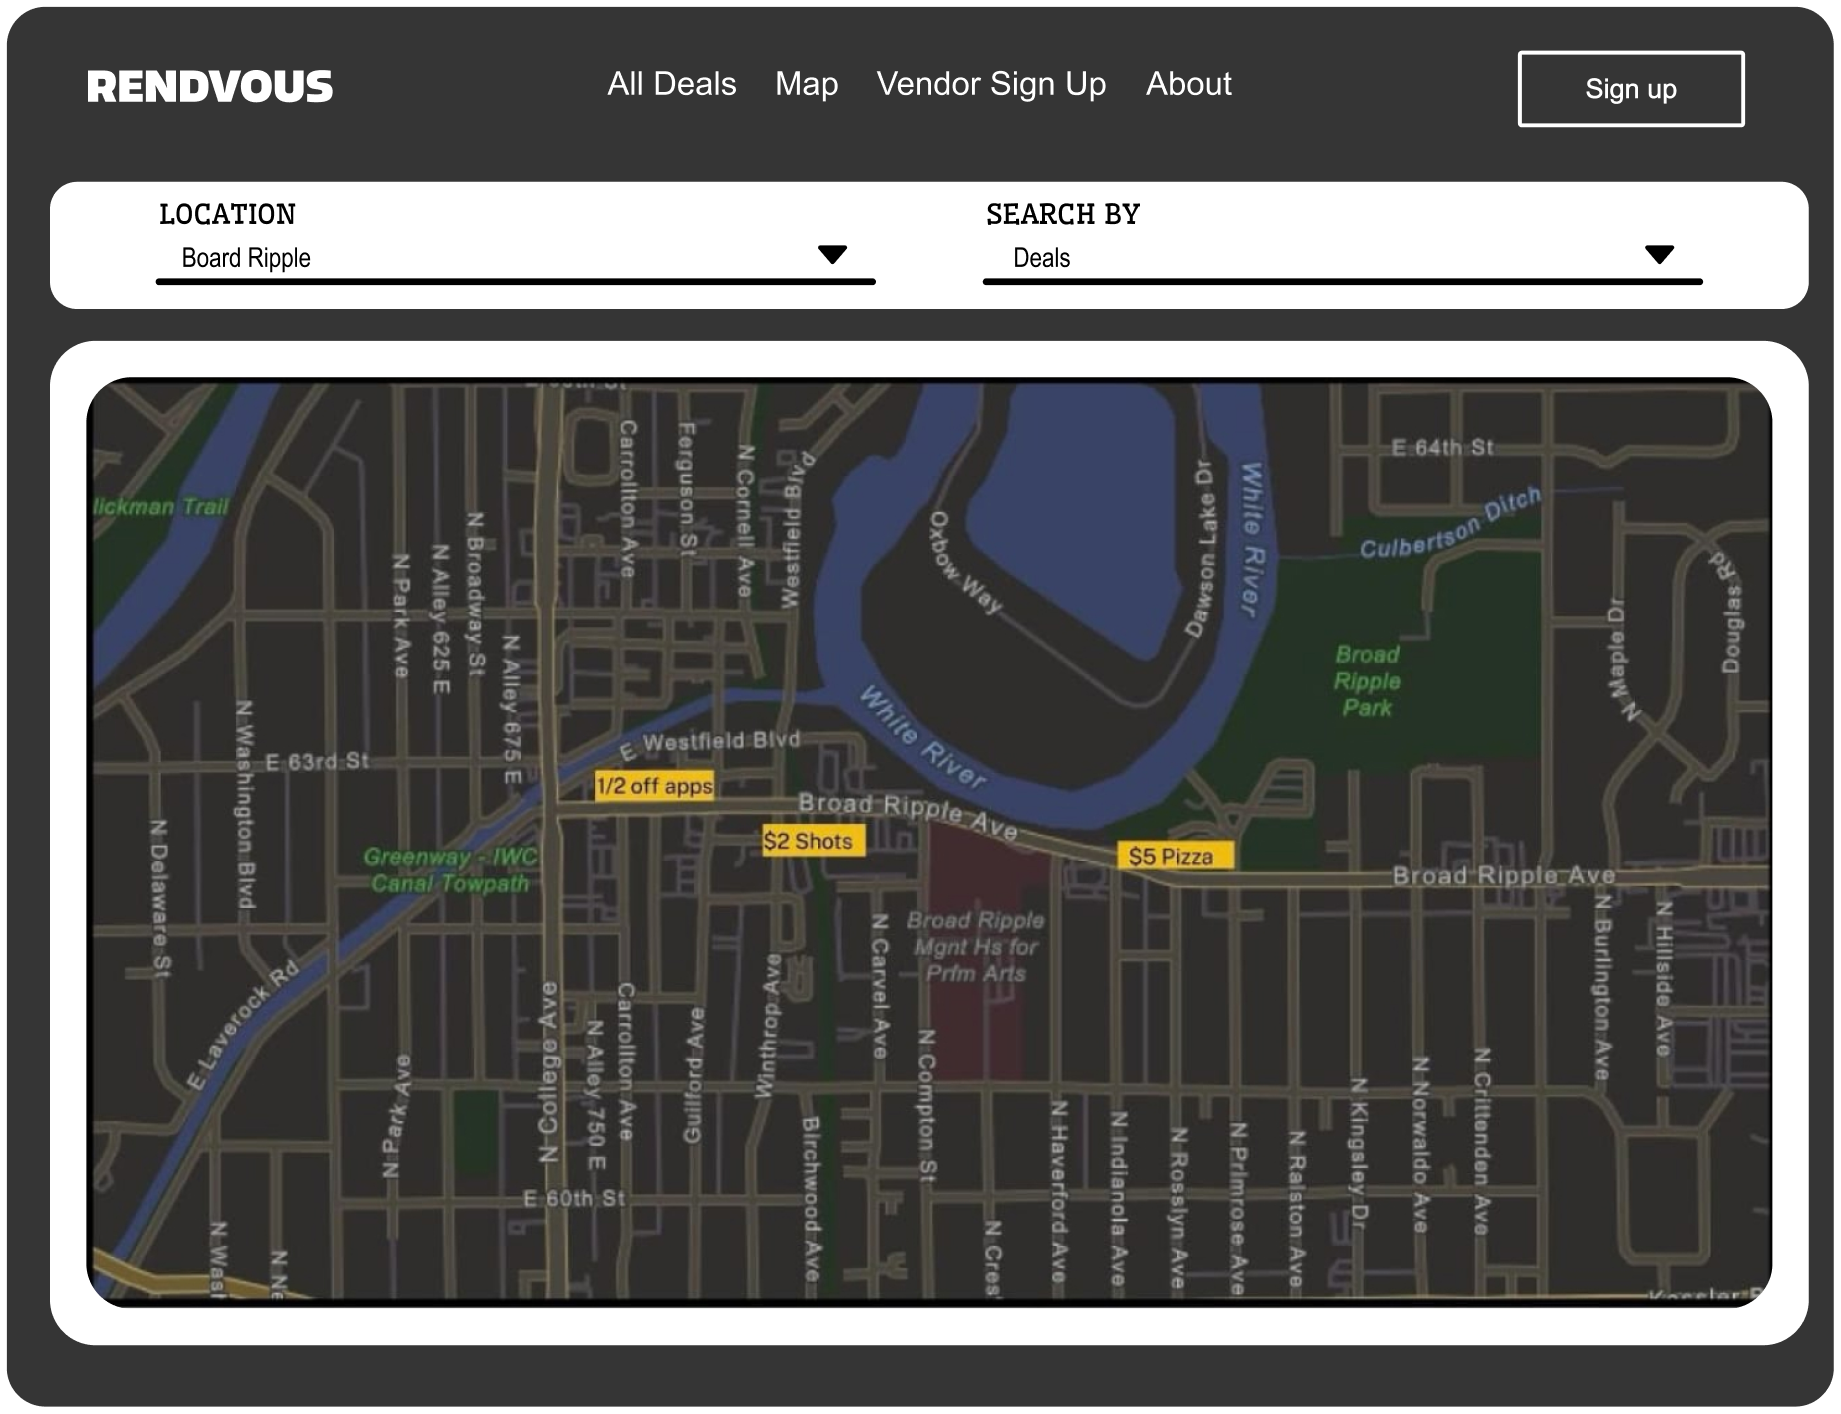This screenshot has width=1841, height=1414.
Task: Select the 1/2 off apps map marker
Action: click(x=654, y=786)
